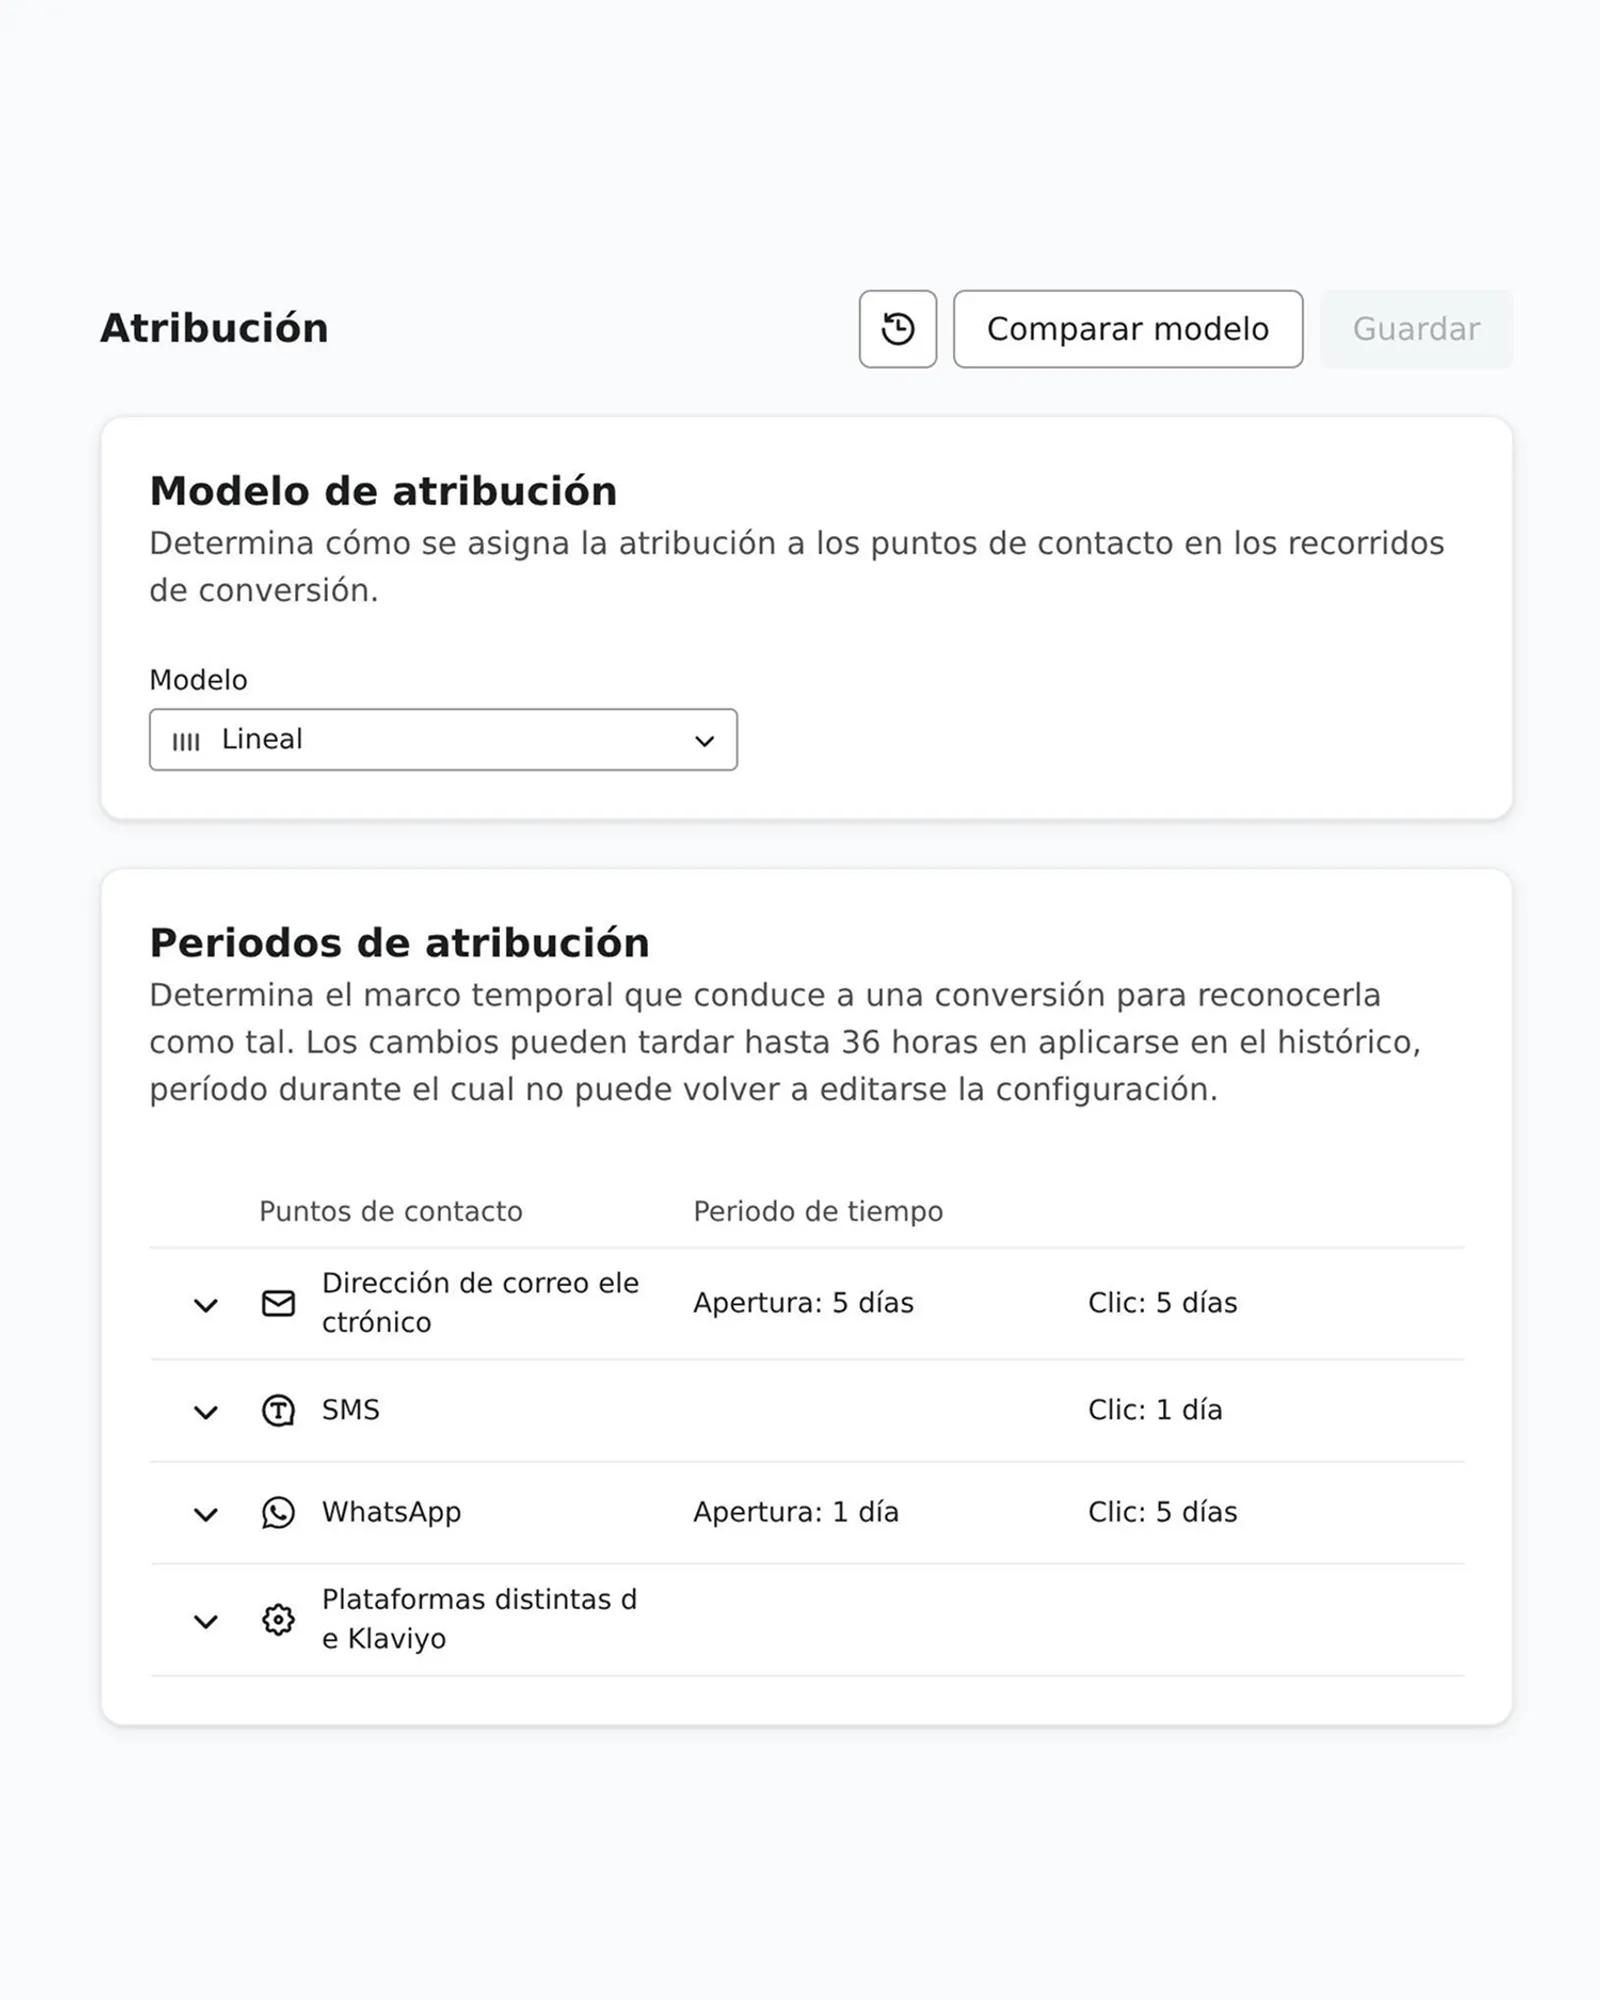
Task: Expand the SMS touchpoint row
Action: click(x=207, y=1411)
